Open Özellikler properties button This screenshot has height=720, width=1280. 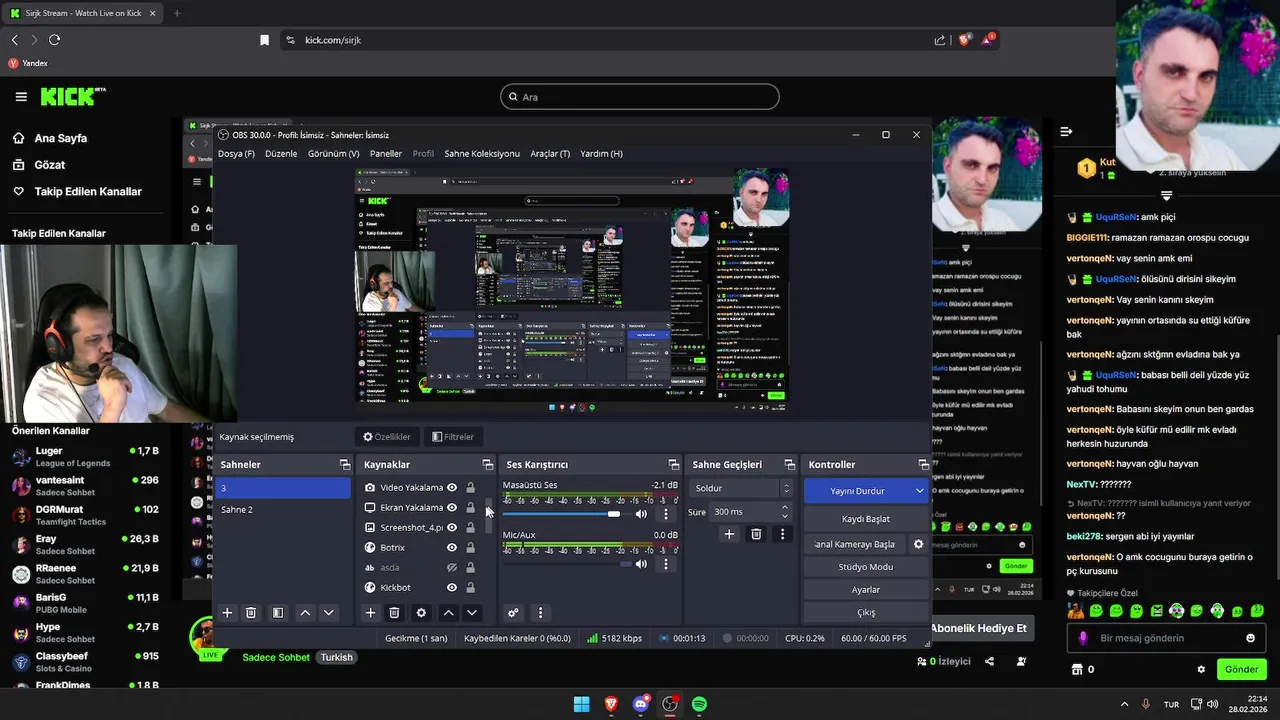click(387, 437)
